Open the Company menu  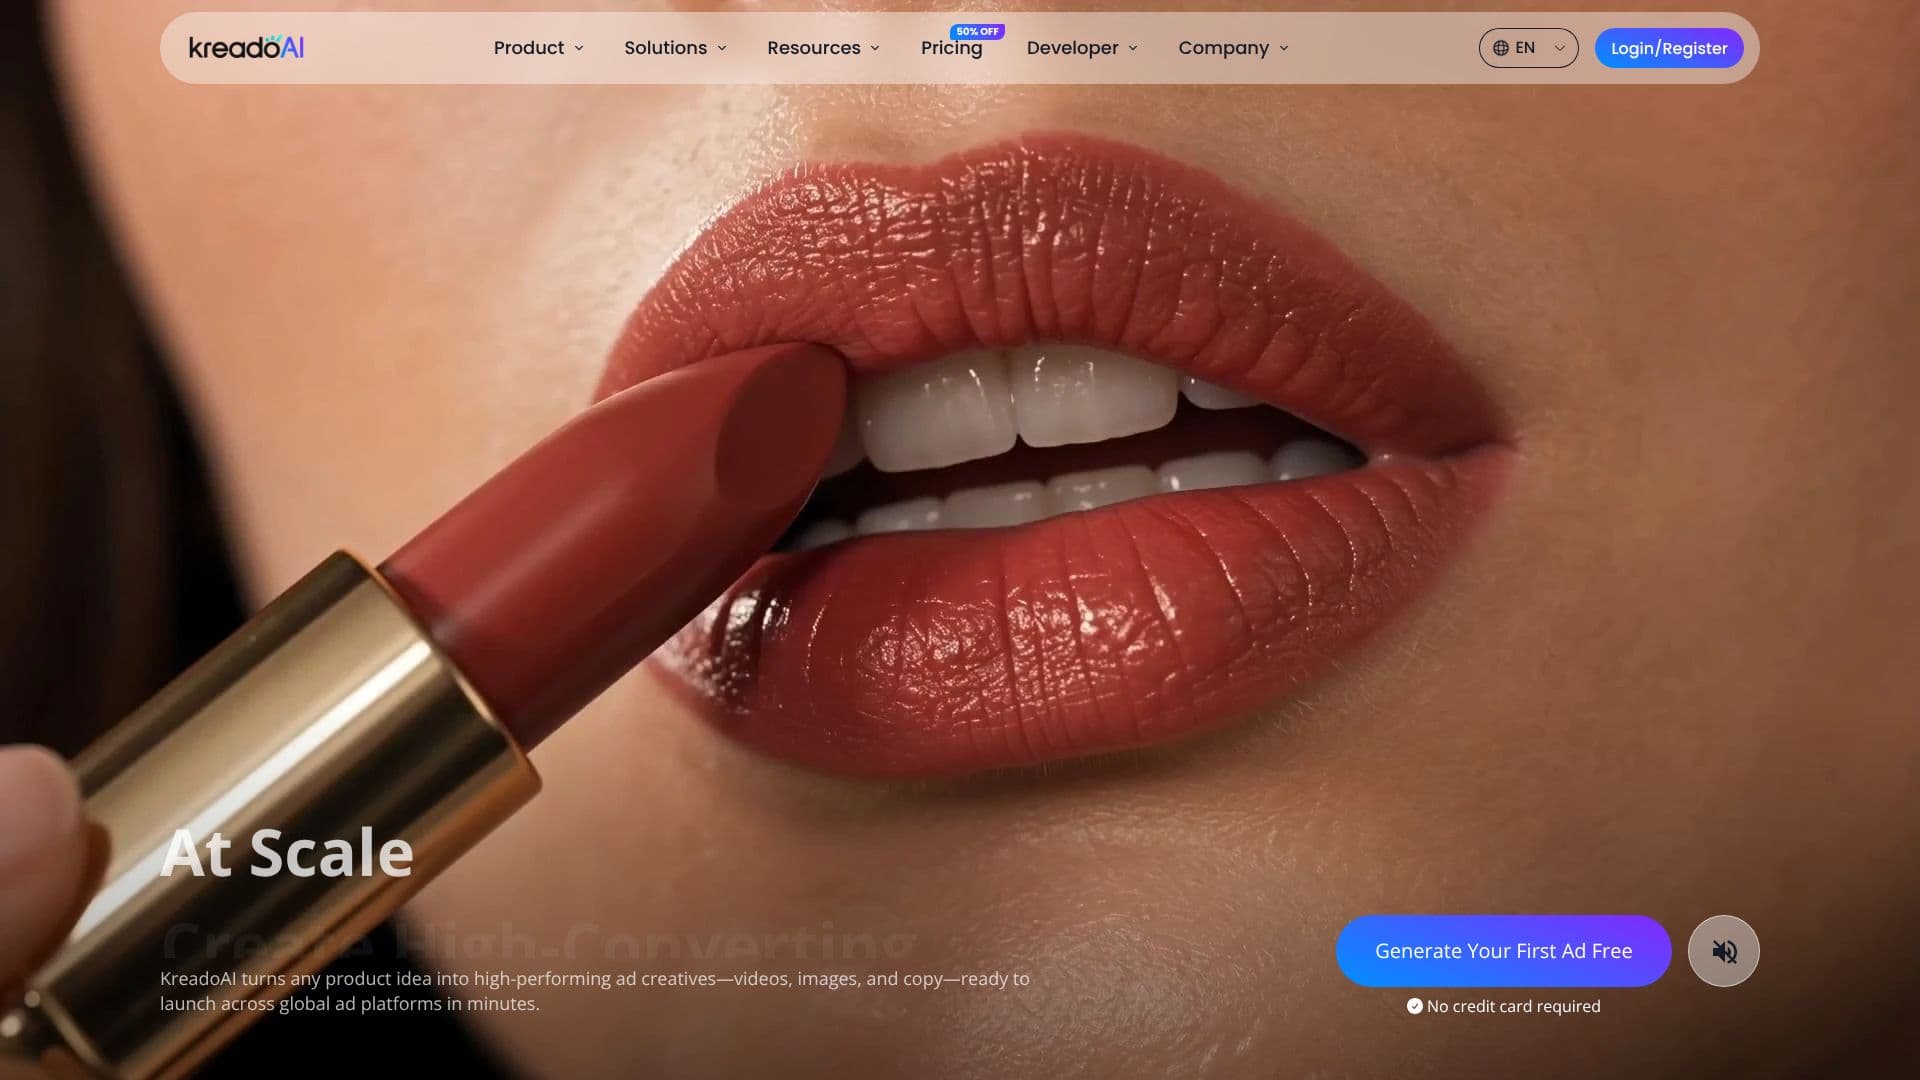1223,48
